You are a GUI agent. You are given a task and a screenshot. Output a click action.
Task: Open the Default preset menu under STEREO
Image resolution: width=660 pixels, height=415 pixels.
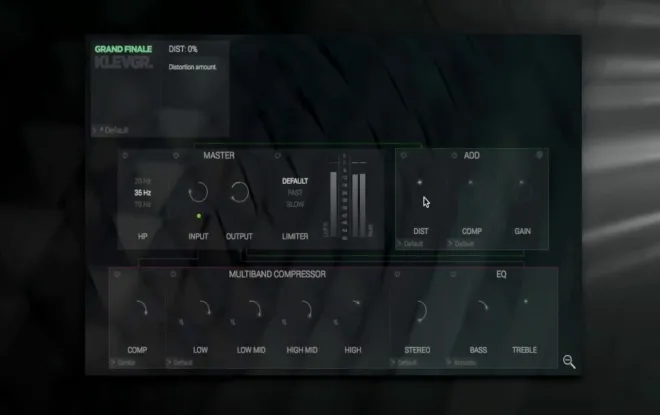[404, 362]
